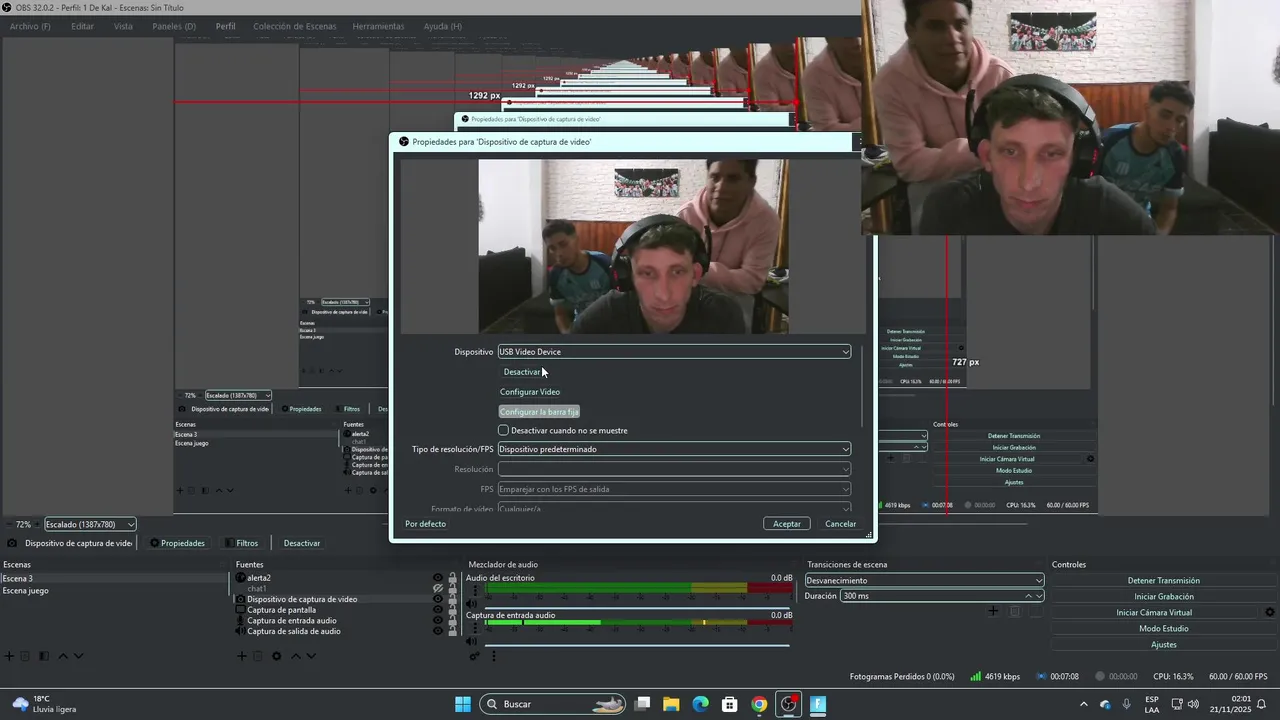Show hidden system tray icons chevron

click(x=1083, y=704)
